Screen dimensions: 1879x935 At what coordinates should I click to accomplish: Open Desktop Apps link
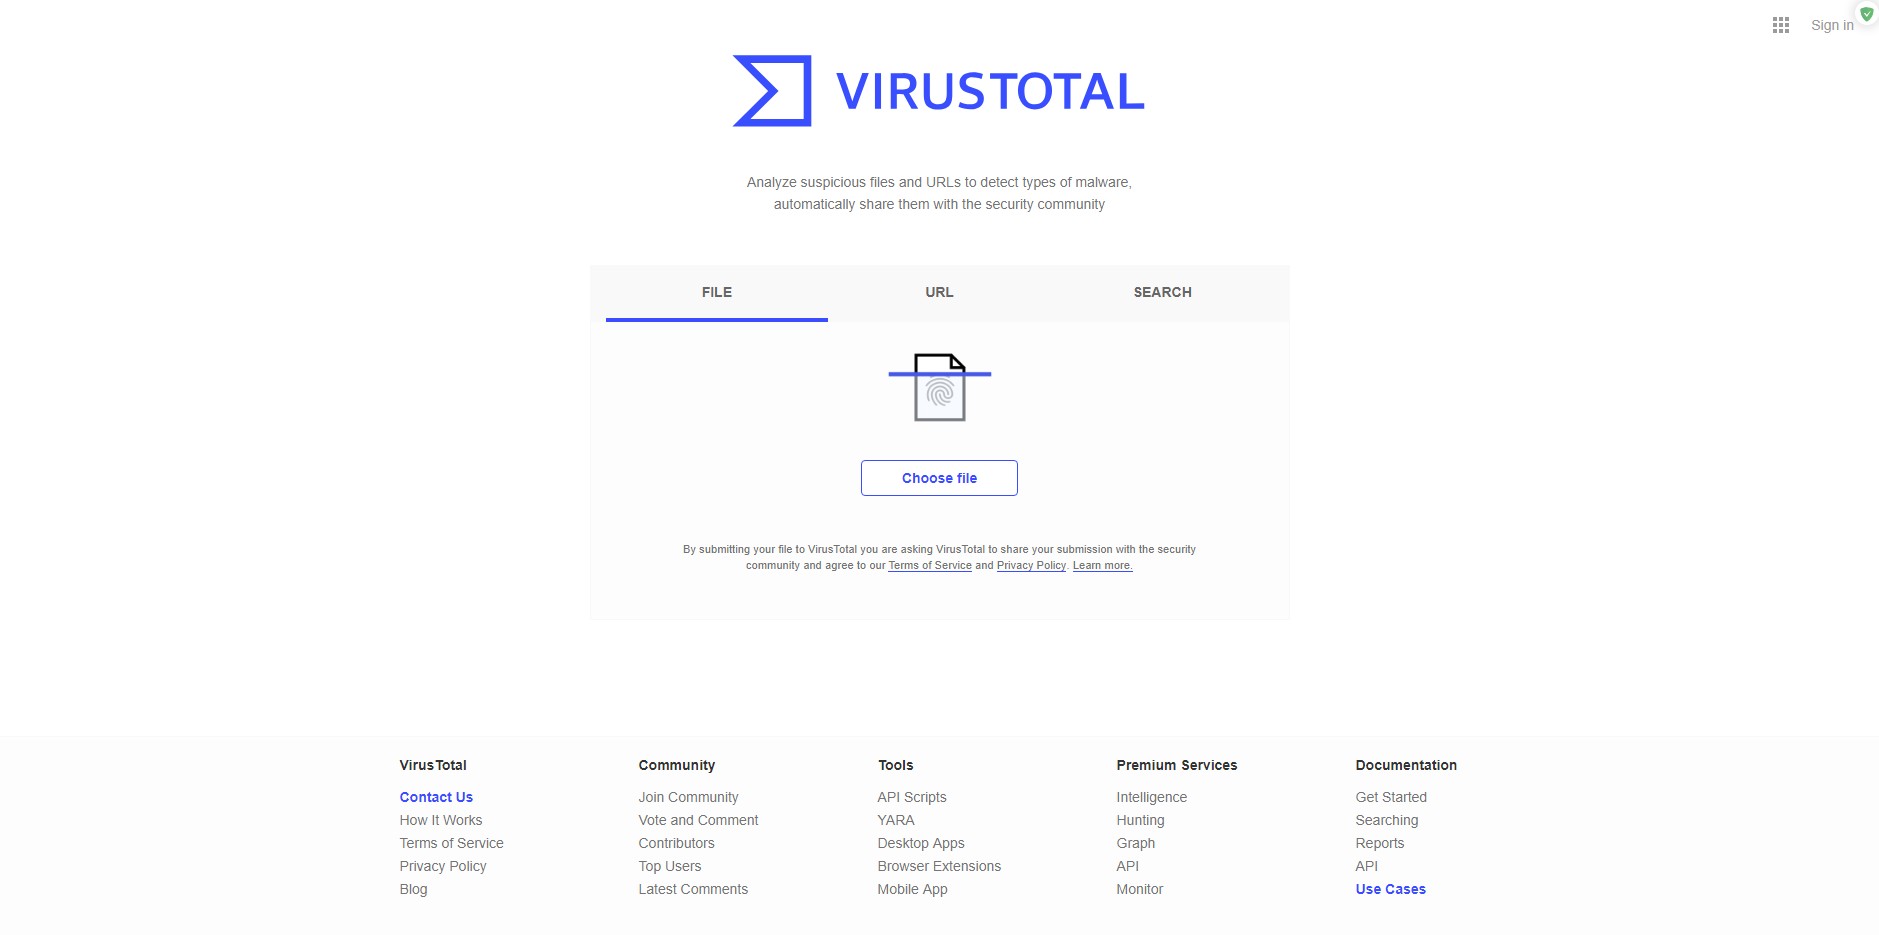click(x=921, y=843)
